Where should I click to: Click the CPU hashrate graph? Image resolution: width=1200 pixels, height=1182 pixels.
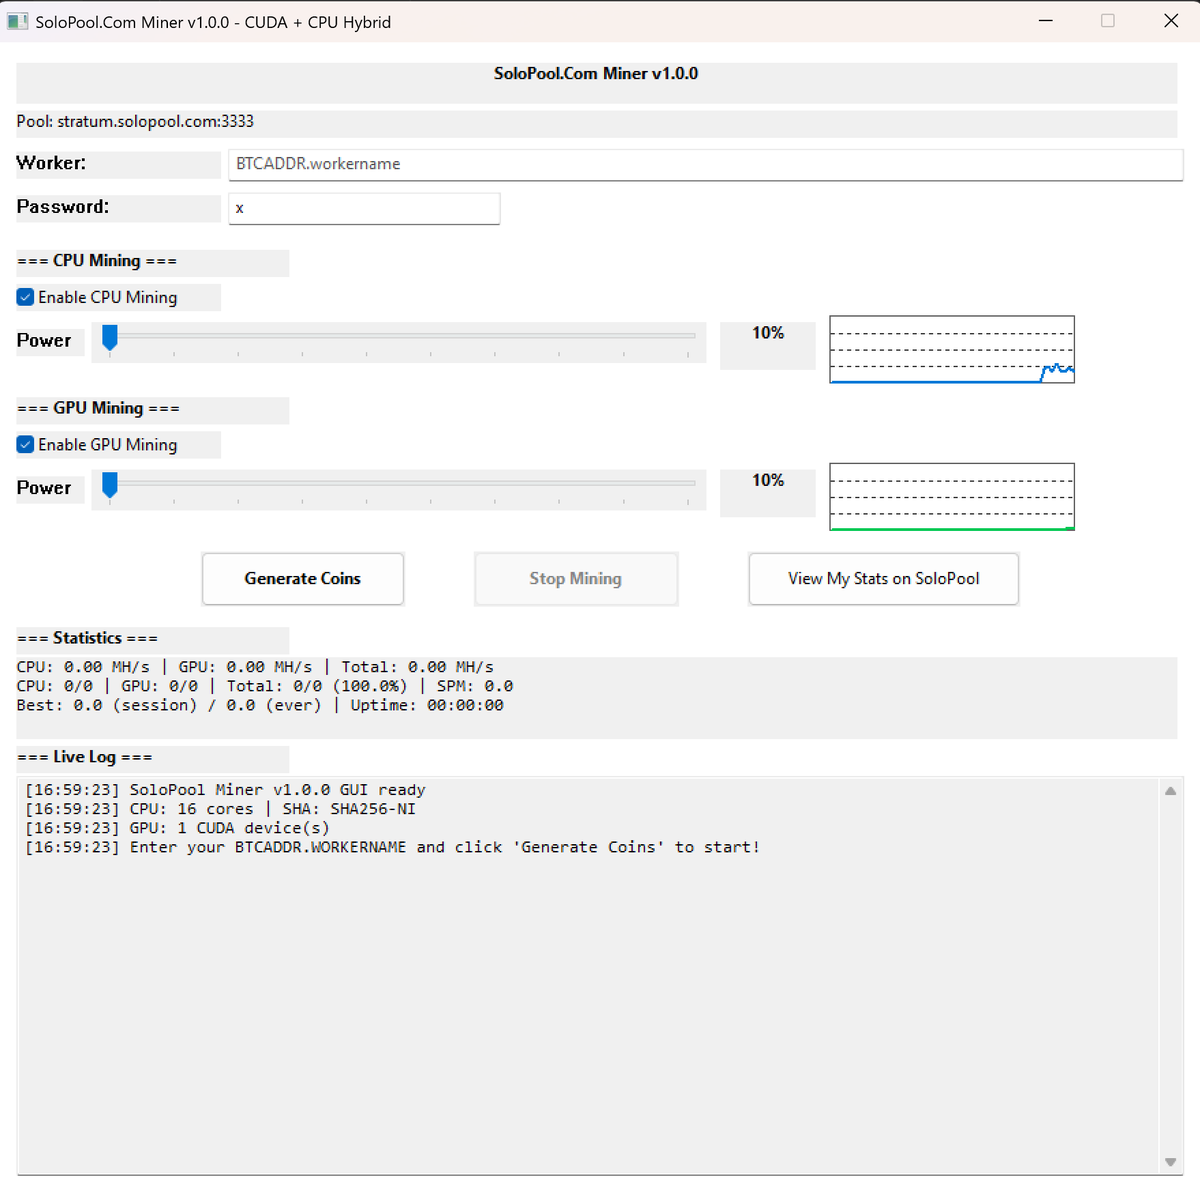tap(951, 349)
